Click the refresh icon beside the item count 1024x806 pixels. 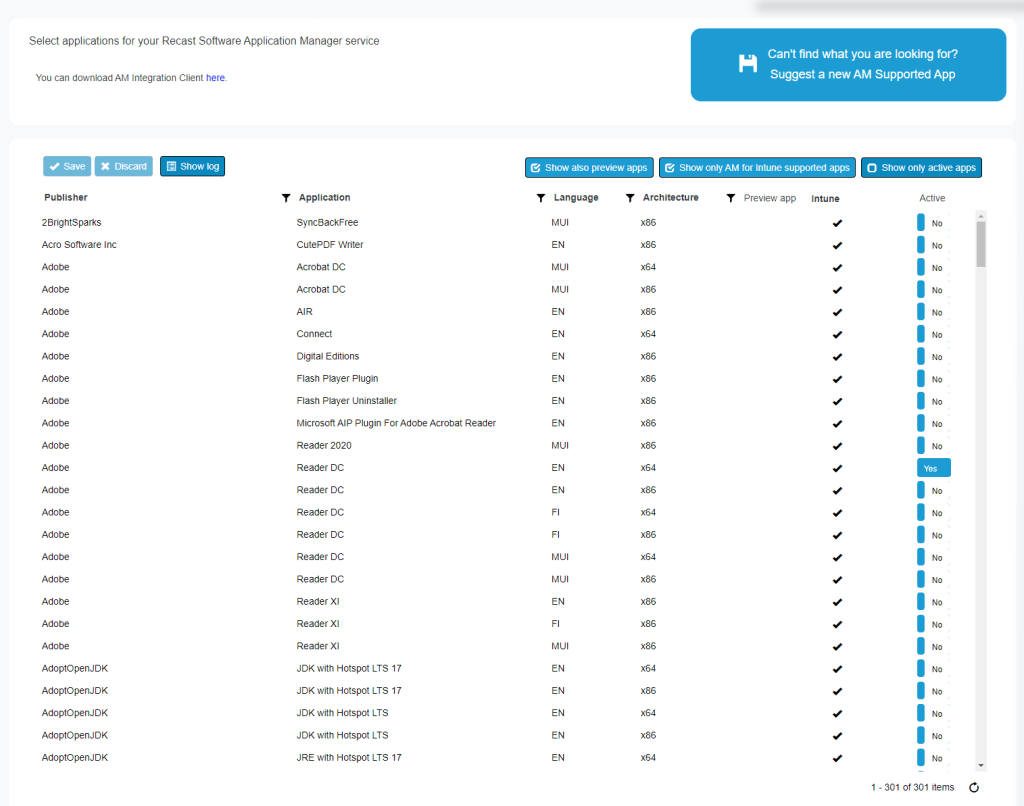coord(974,788)
